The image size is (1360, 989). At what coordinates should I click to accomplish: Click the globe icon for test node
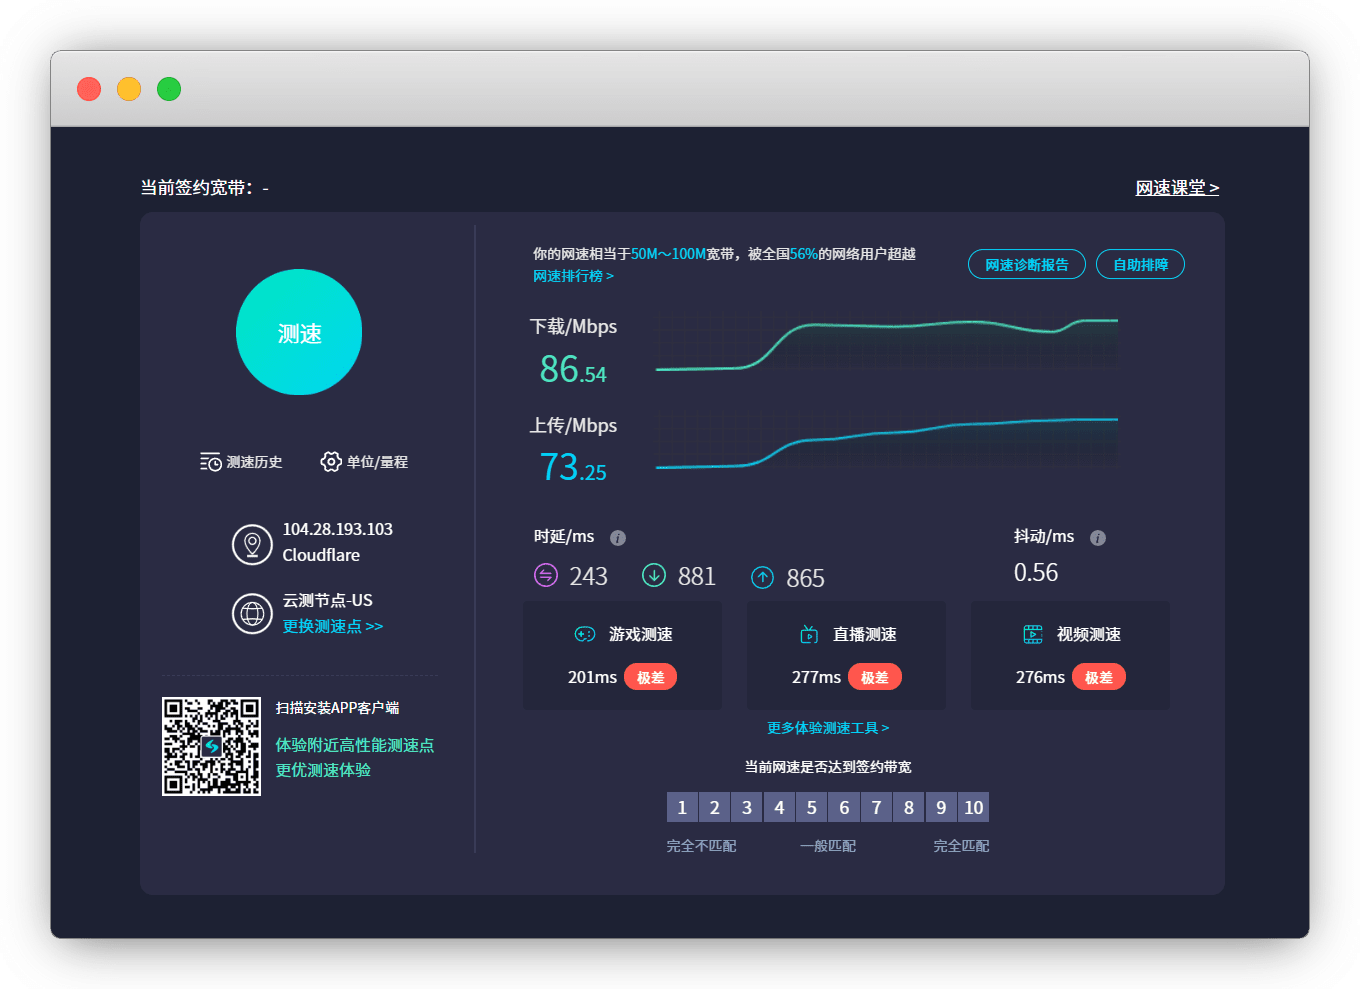click(252, 613)
